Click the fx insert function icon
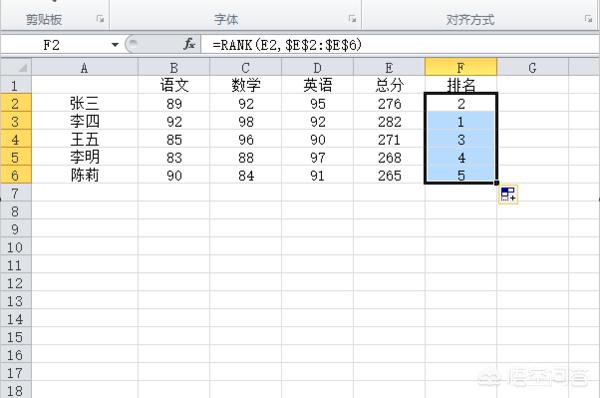Viewport: 600px width, 398px height. click(x=189, y=44)
